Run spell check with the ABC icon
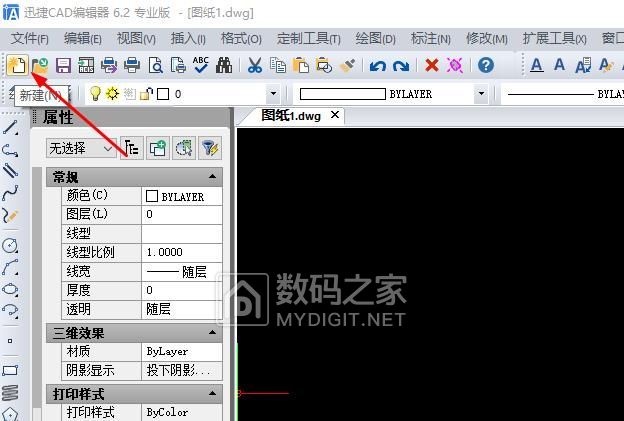 201,65
